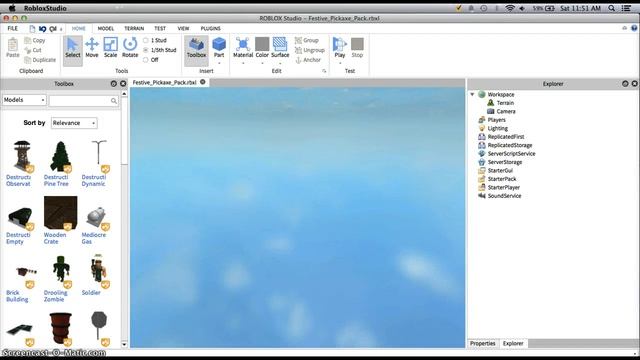Viewport: 640px width, 360px height.
Task: Open the Brick Building model link
Action: [x=17, y=296]
